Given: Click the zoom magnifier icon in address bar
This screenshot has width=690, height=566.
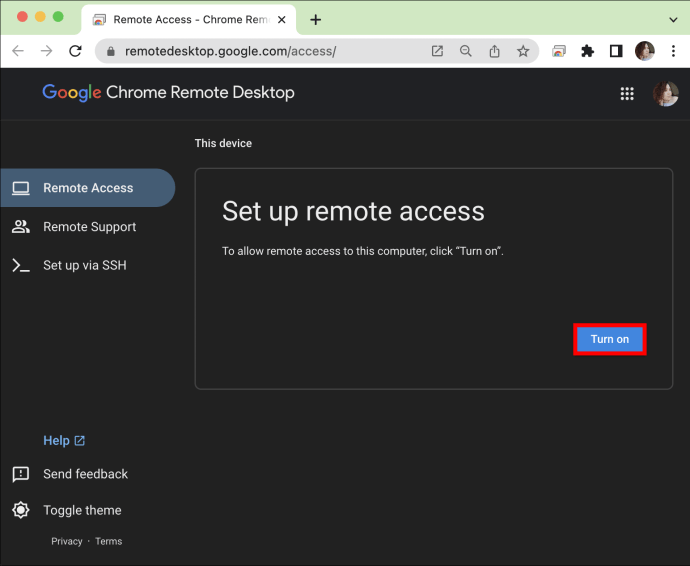Looking at the screenshot, I should [x=466, y=51].
